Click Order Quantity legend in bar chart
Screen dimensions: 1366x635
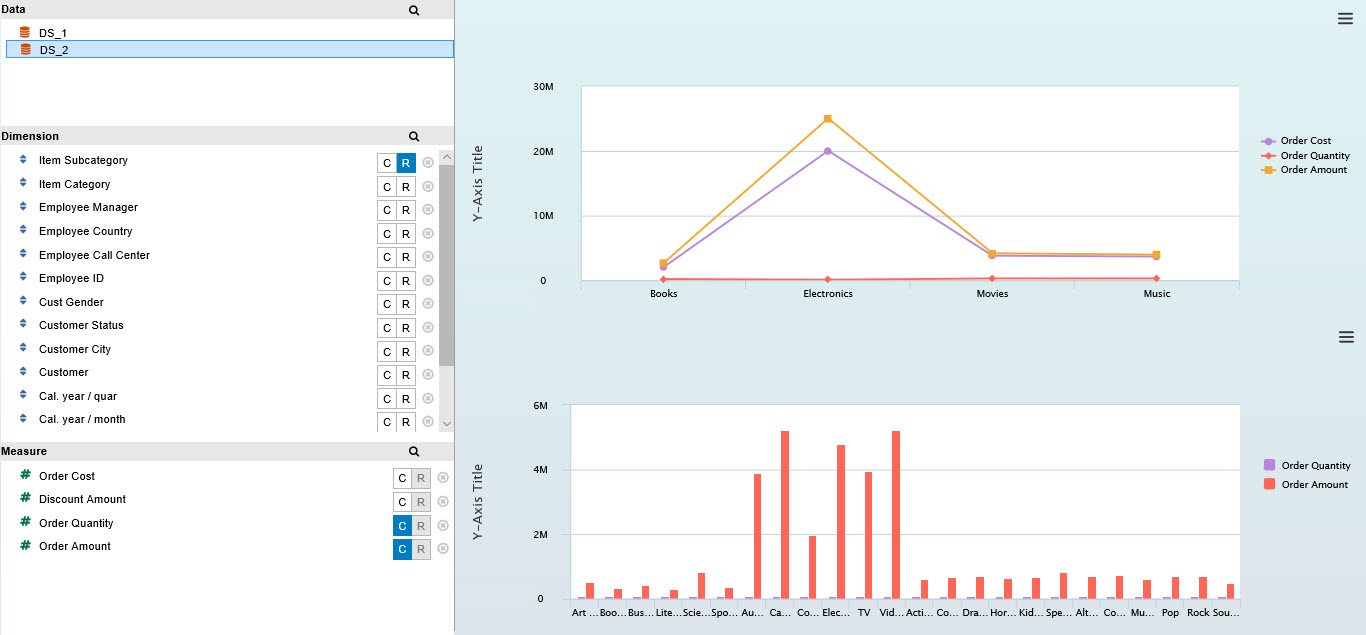(x=1314, y=465)
